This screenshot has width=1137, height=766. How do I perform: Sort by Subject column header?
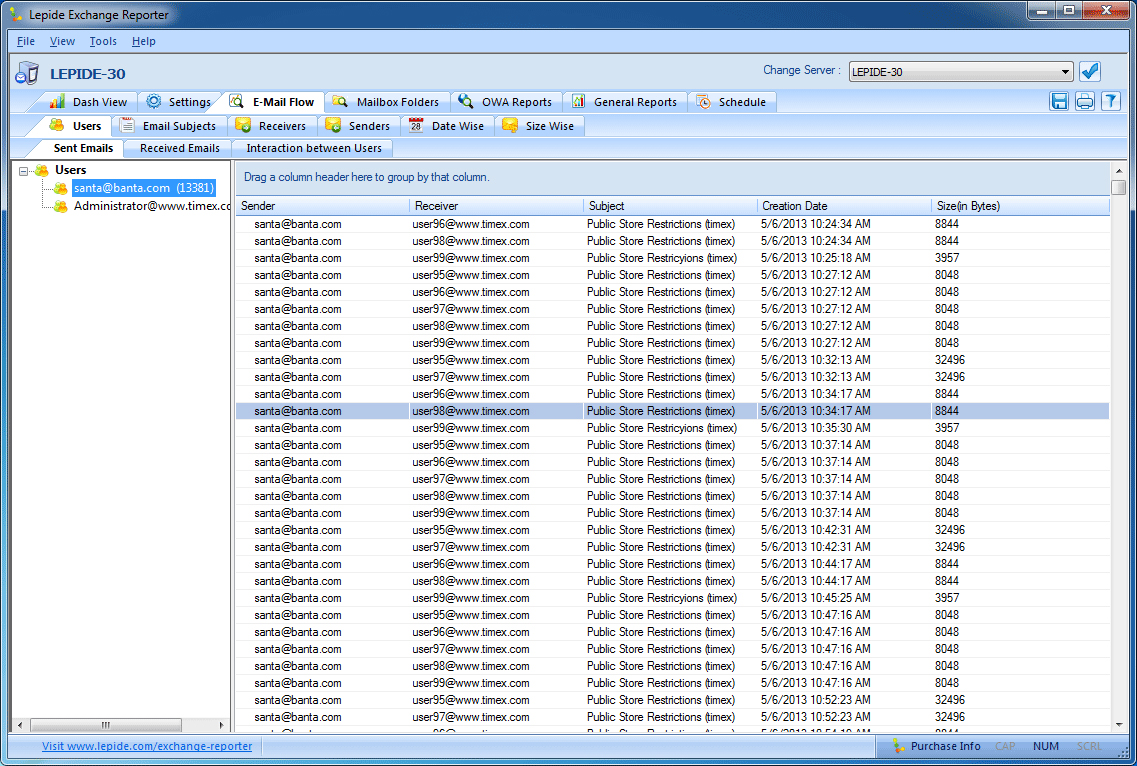[670, 206]
